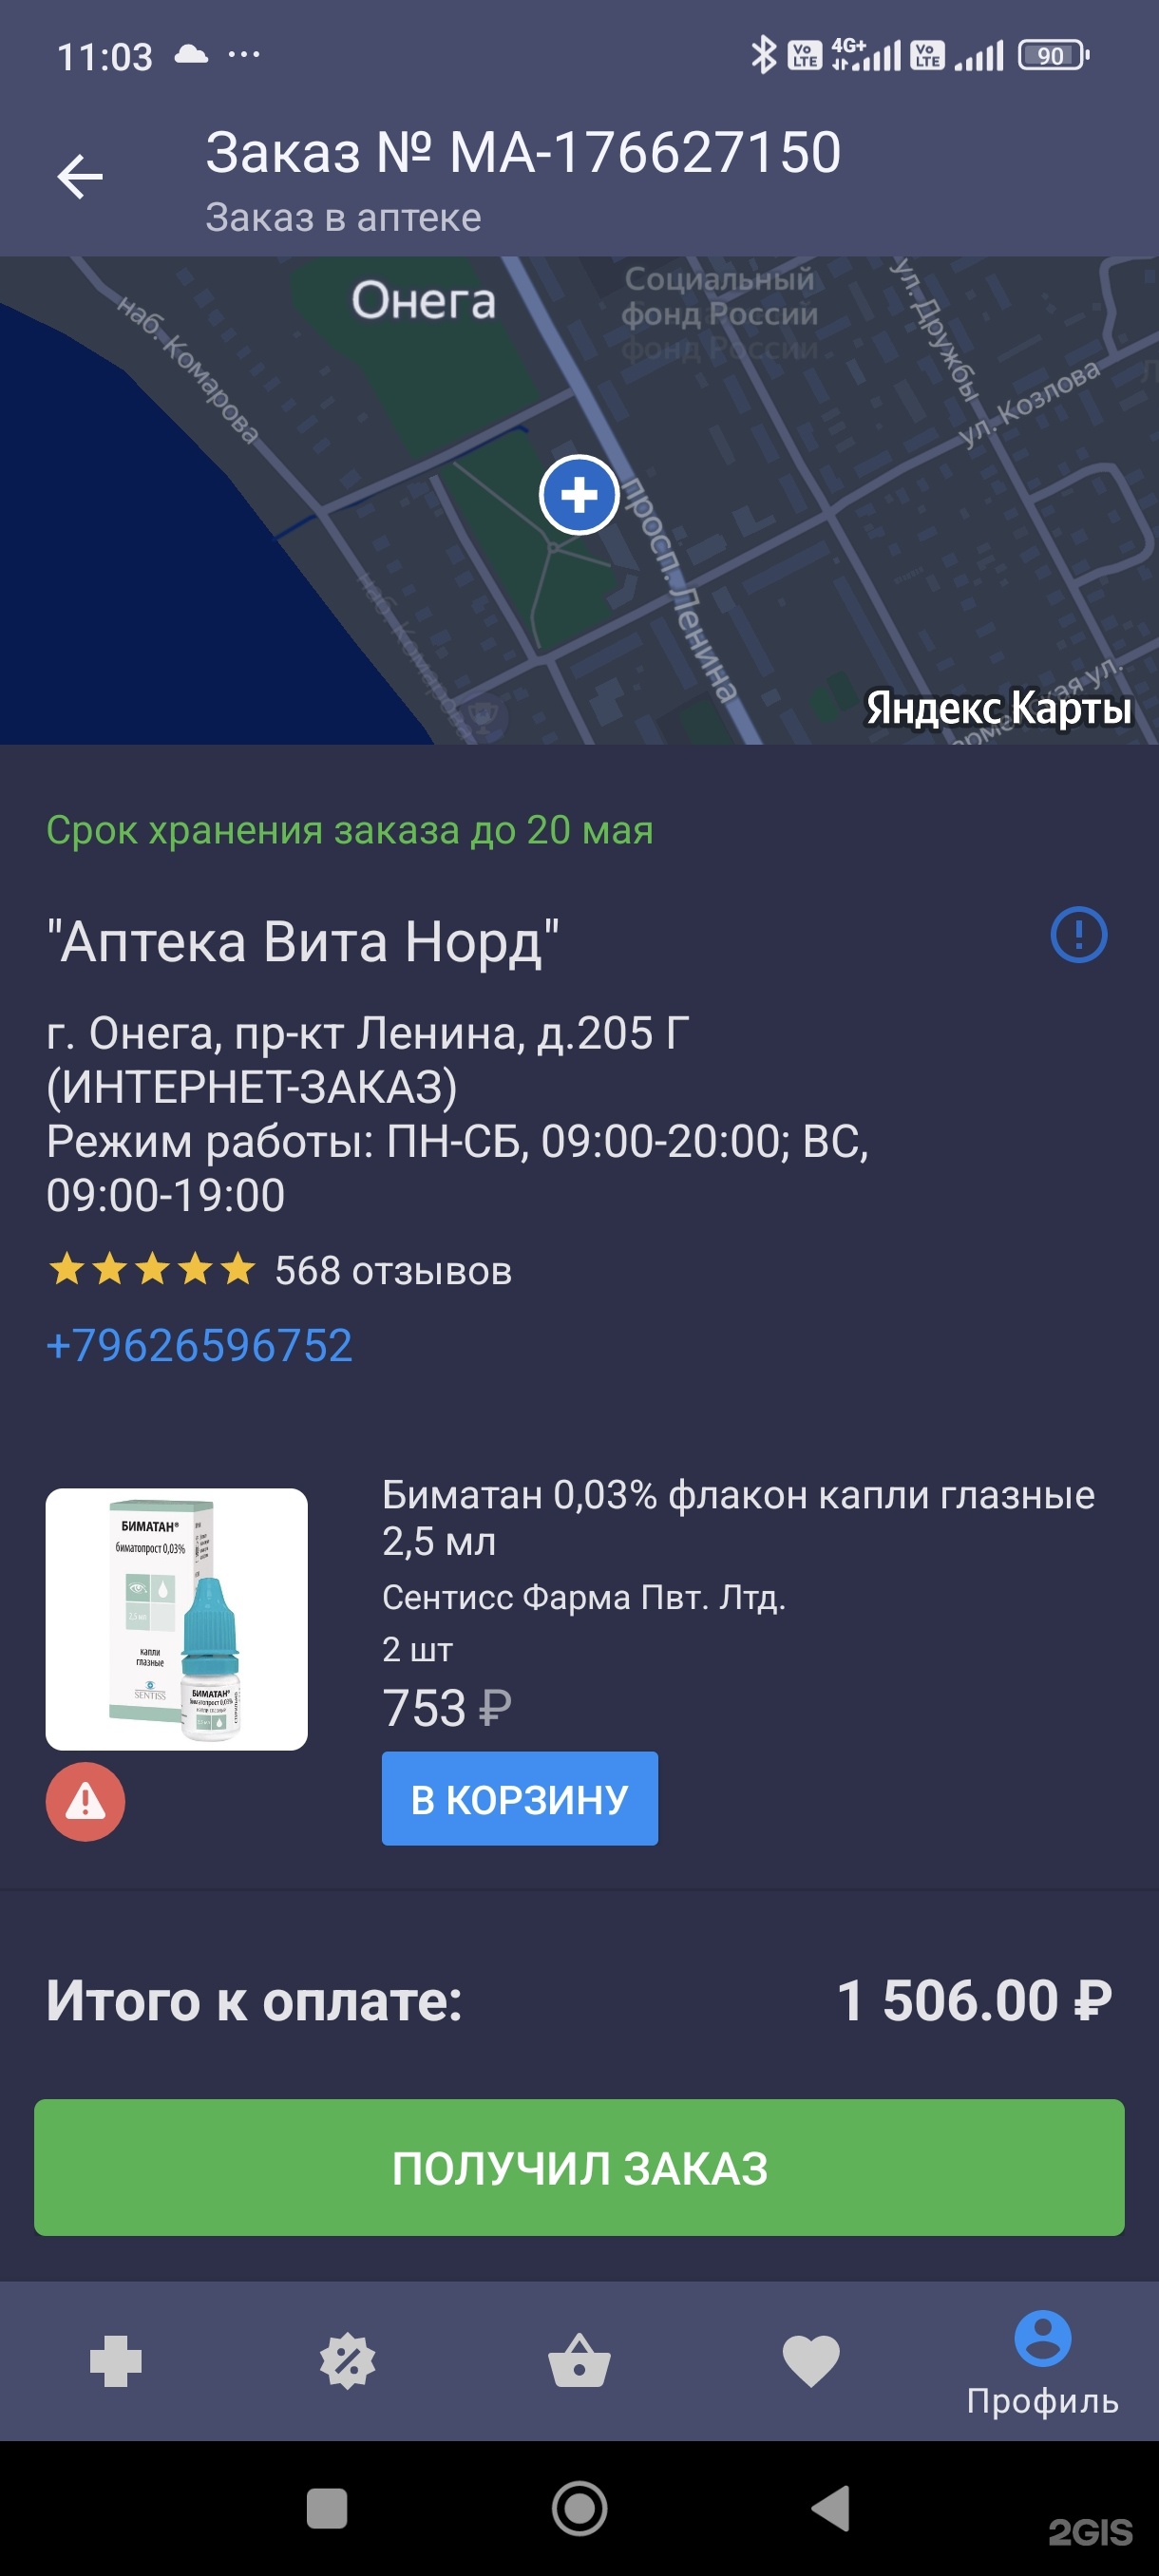1159x2576 pixels.
Task: Tap the Яндекс Карты logo on the map
Action: tap(998, 708)
